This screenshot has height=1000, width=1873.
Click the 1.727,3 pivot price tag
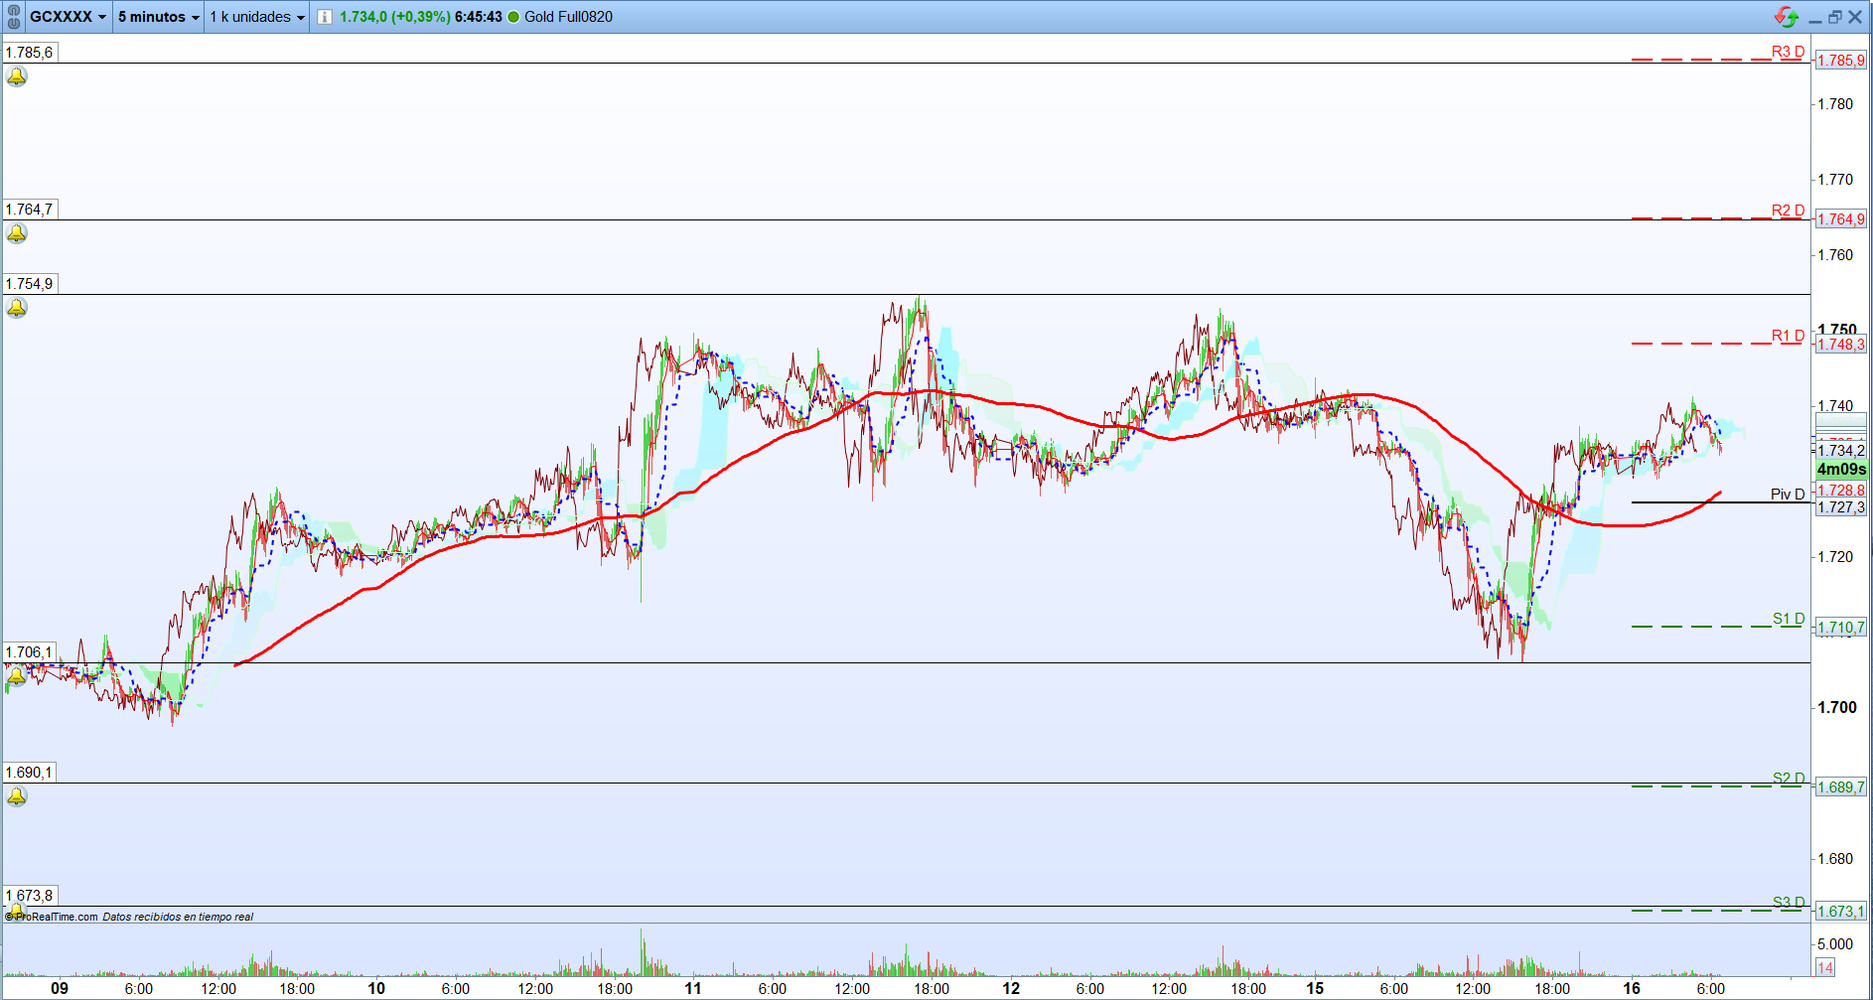point(1841,507)
